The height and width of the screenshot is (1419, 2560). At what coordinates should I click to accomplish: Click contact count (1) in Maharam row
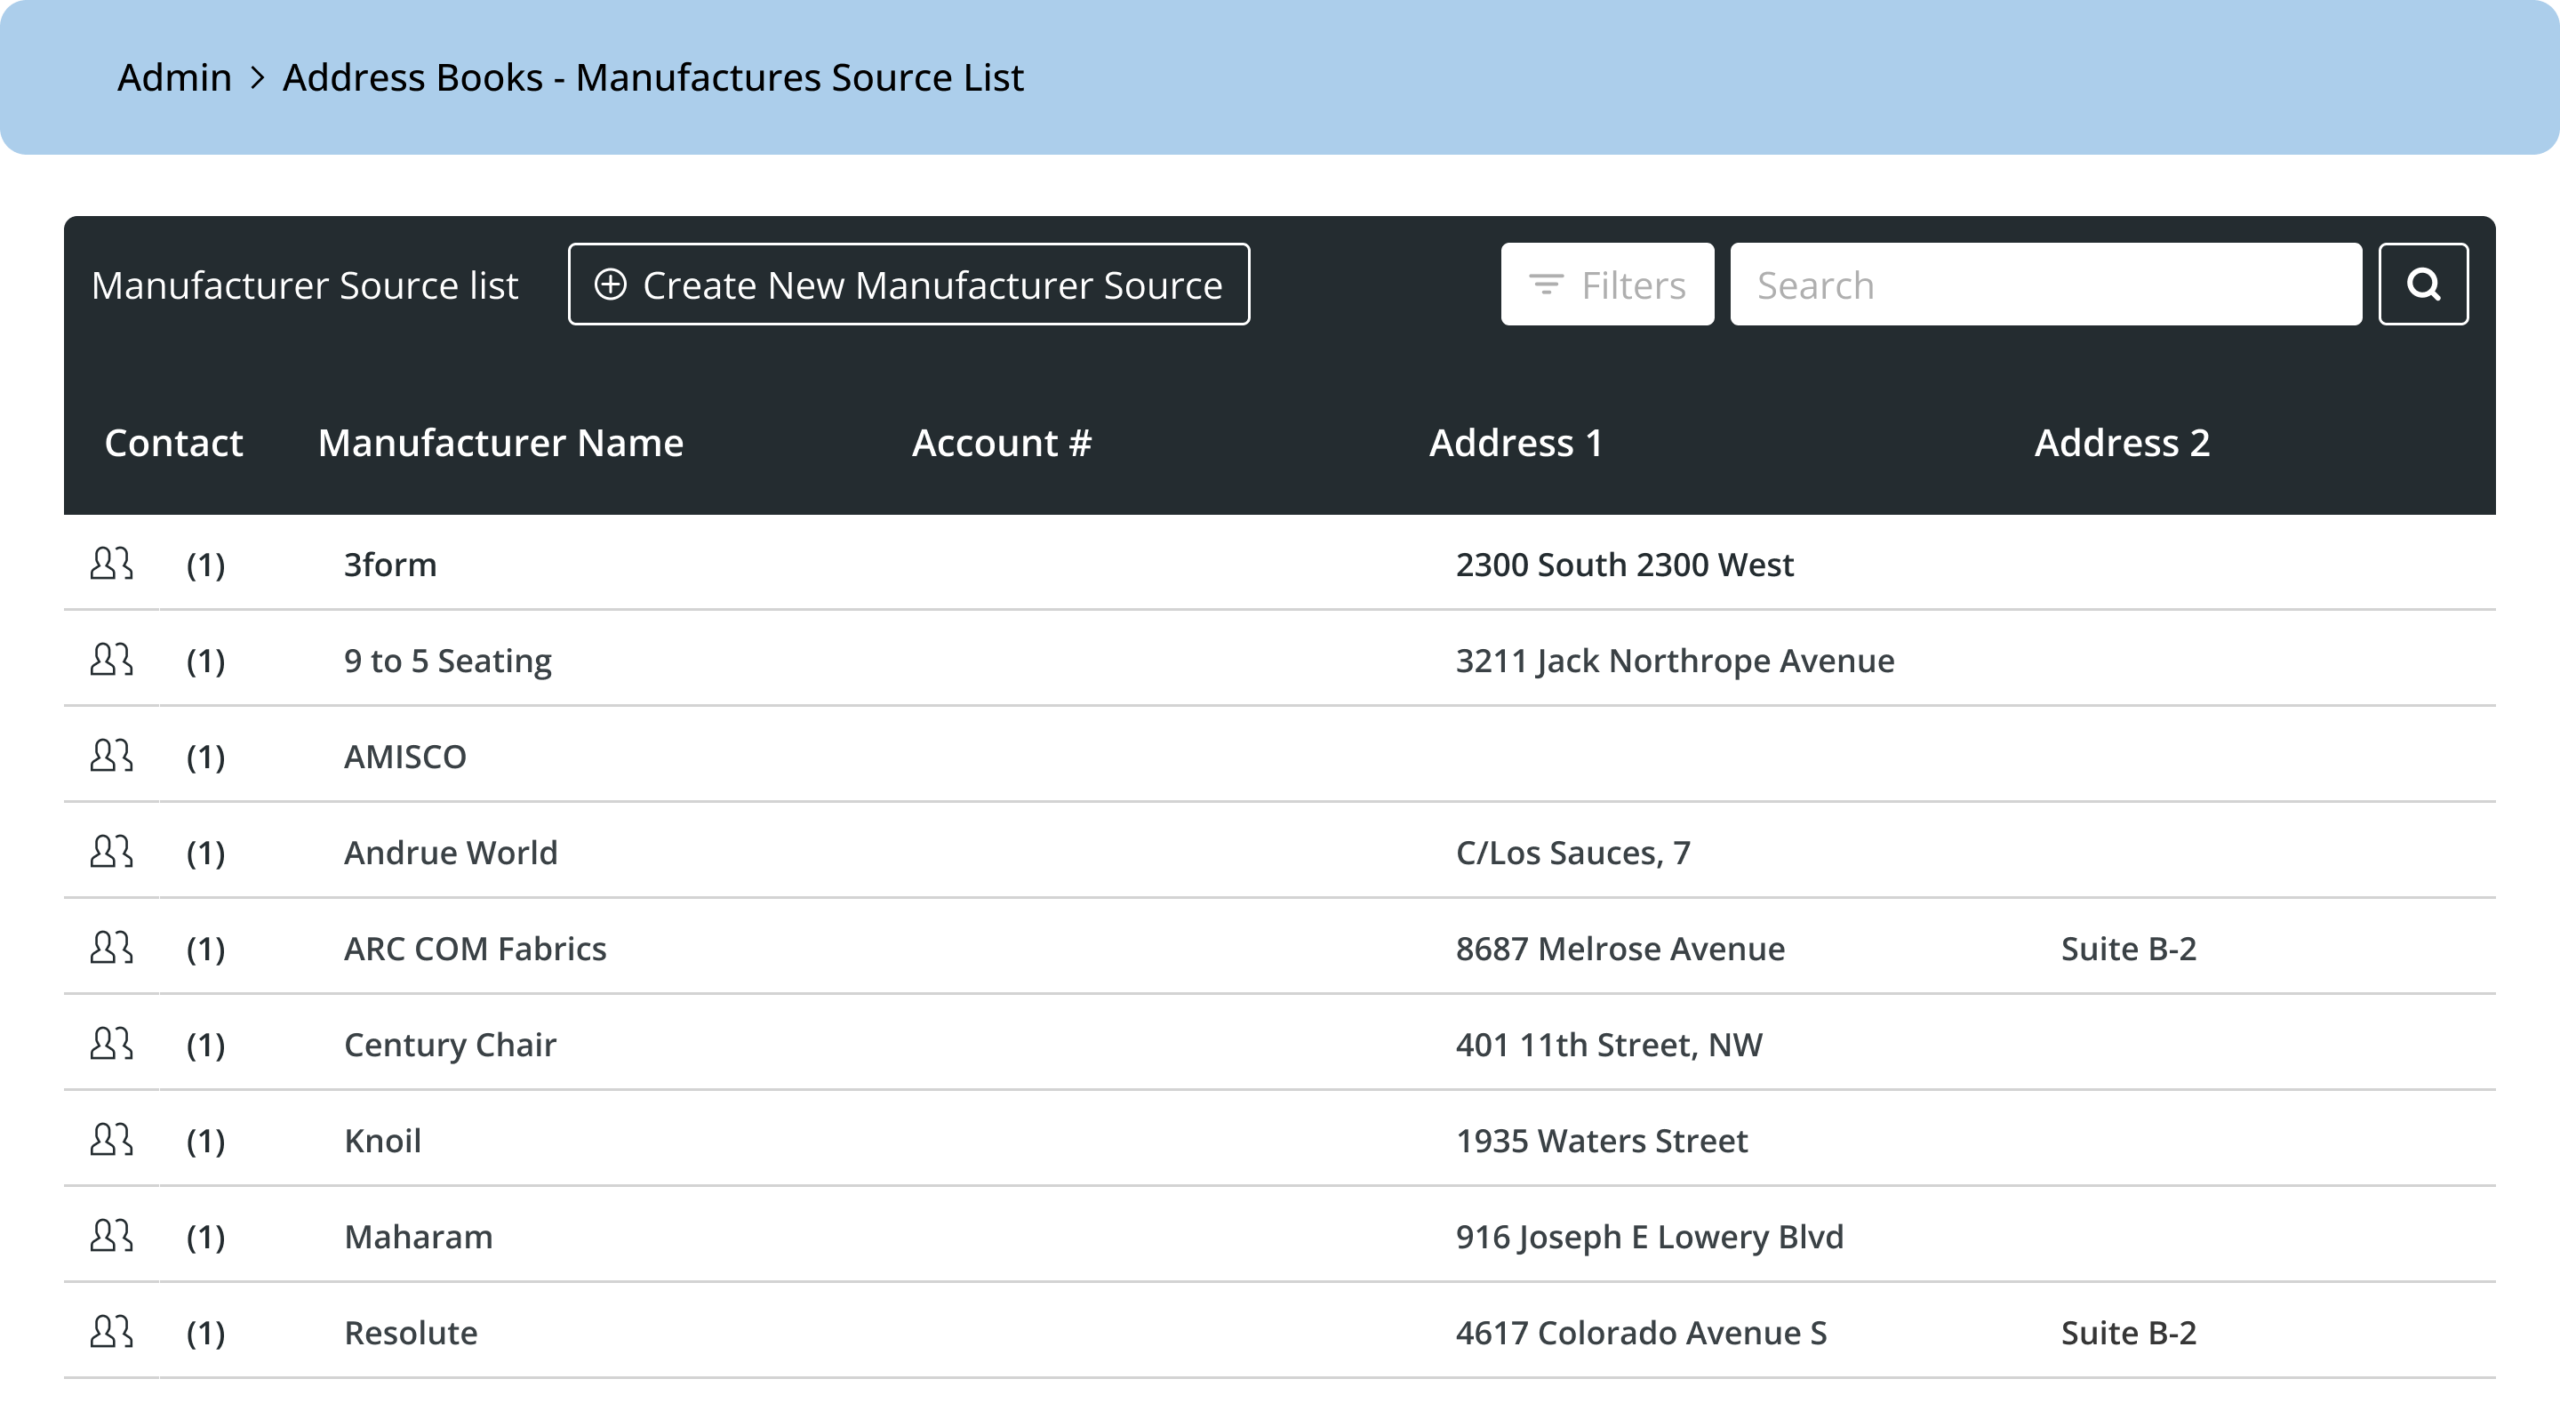pyautogui.click(x=206, y=1237)
